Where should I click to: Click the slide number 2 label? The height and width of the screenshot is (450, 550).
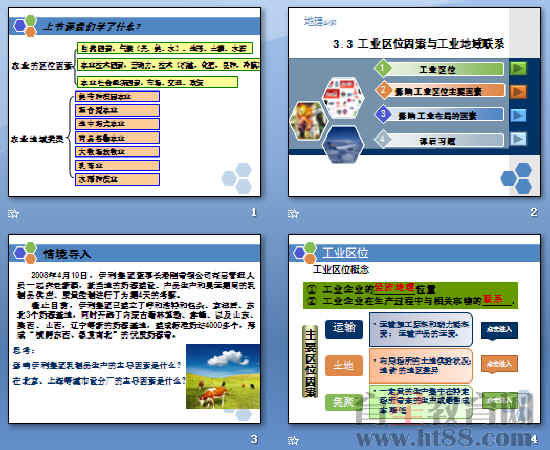[534, 212]
